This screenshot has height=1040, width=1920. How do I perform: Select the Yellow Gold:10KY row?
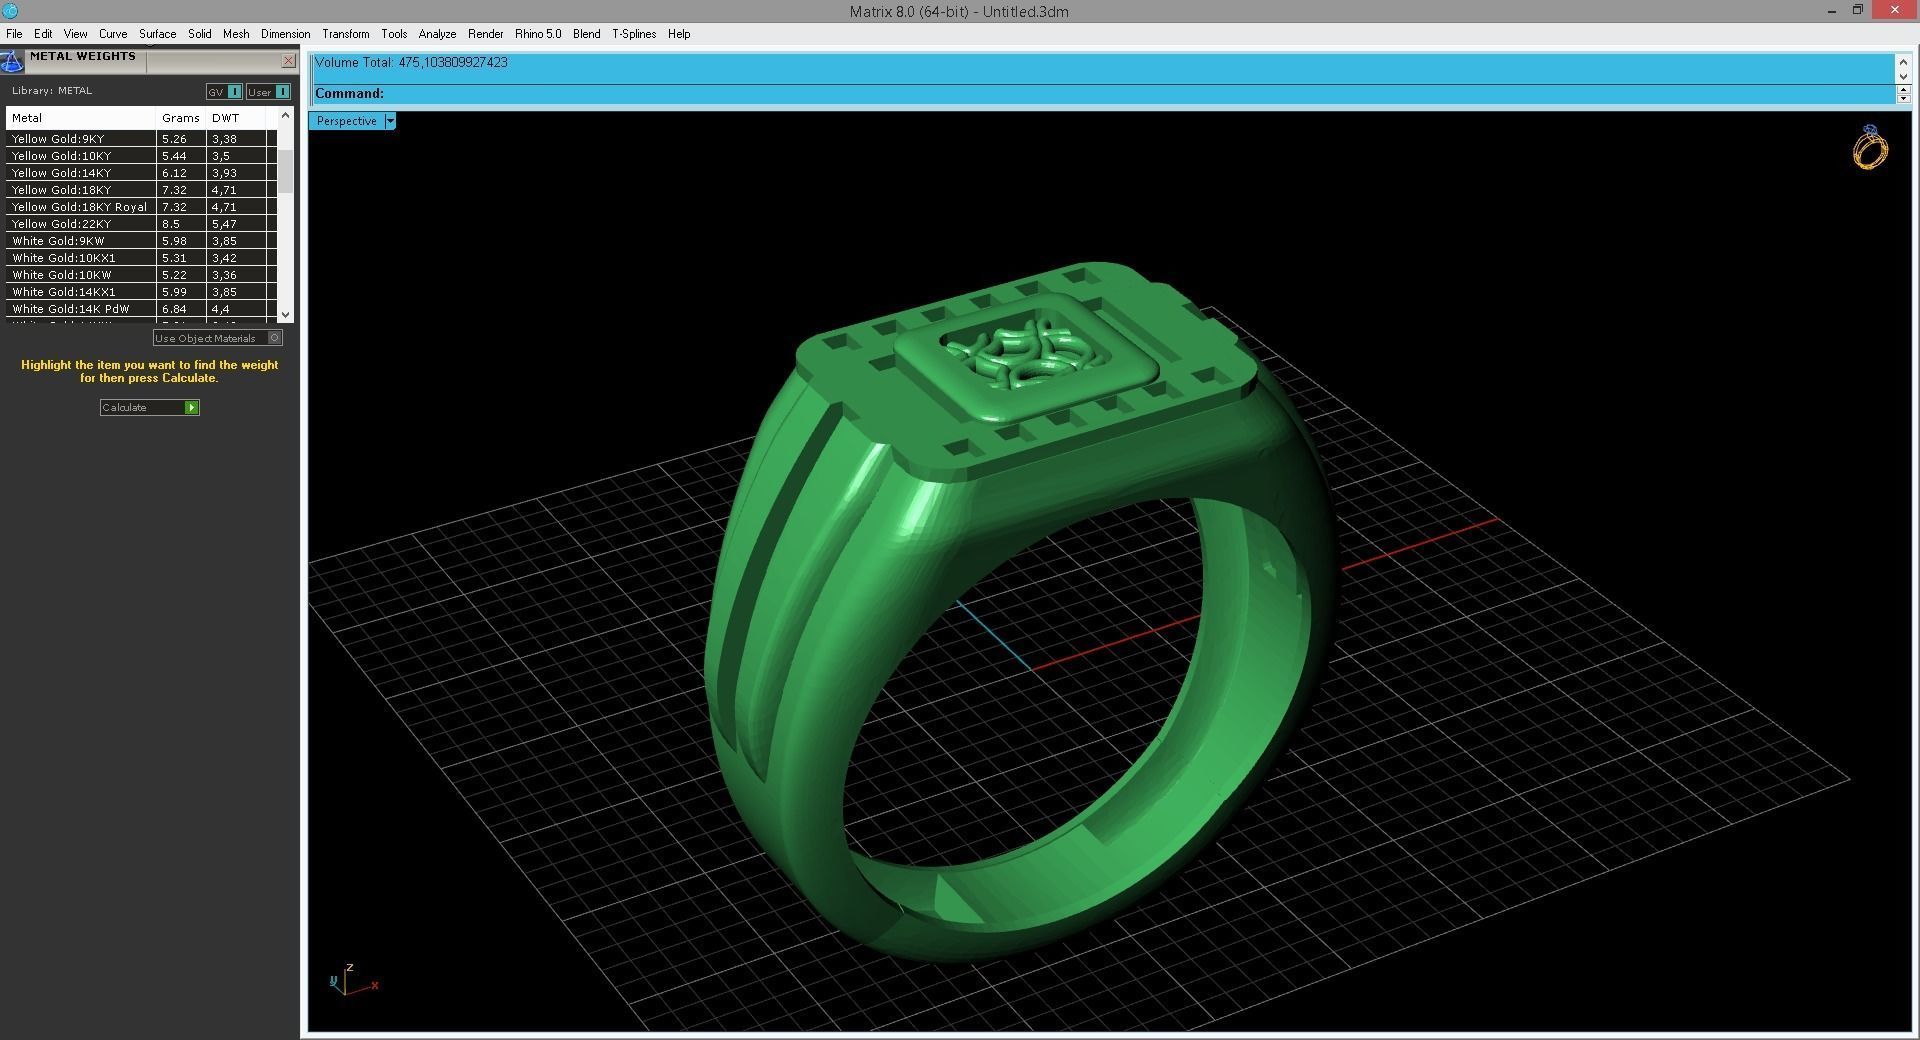[x=141, y=156]
